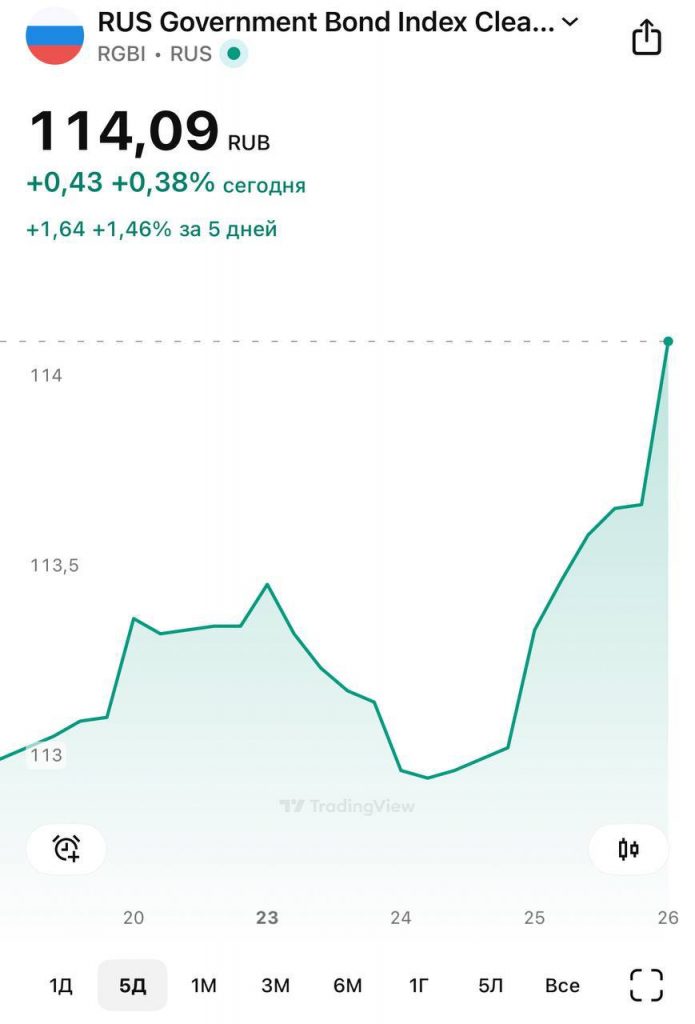The height and width of the screenshot is (1024, 695).
Task: Tap the TradingView watermark logo
Action: click(x=347, y=806)
